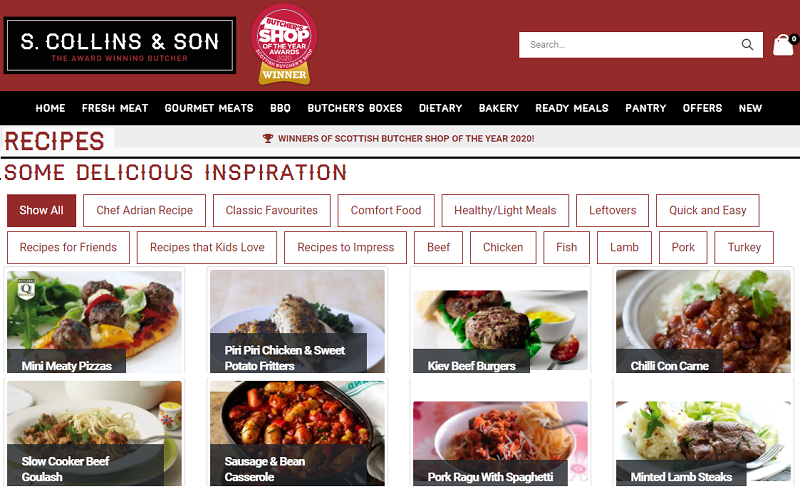
Task: Filter recipes by Lamb
Action: tap(624, 248)
